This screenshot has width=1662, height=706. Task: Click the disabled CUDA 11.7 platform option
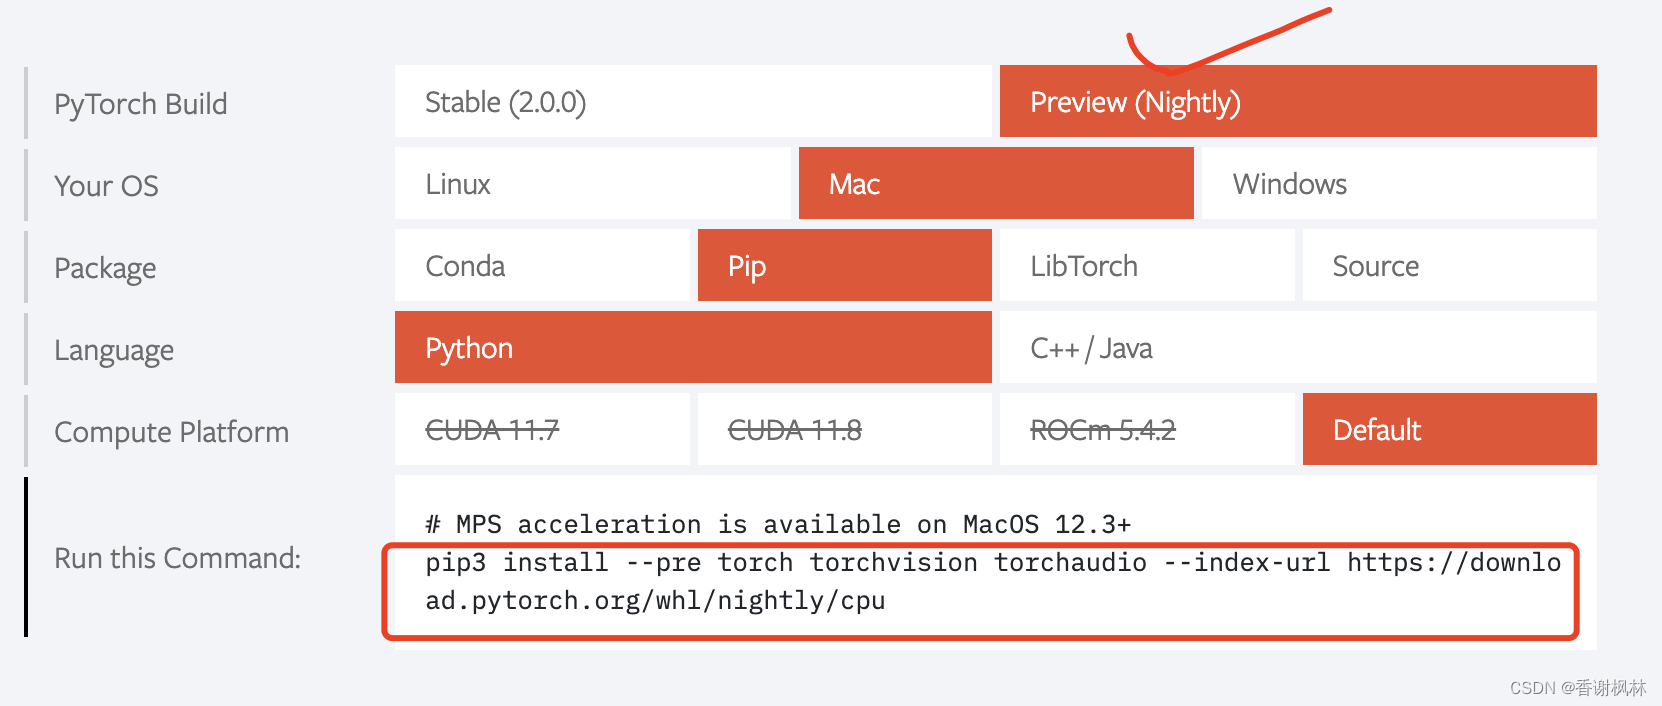pyautogui.click(x=541, y=430)
